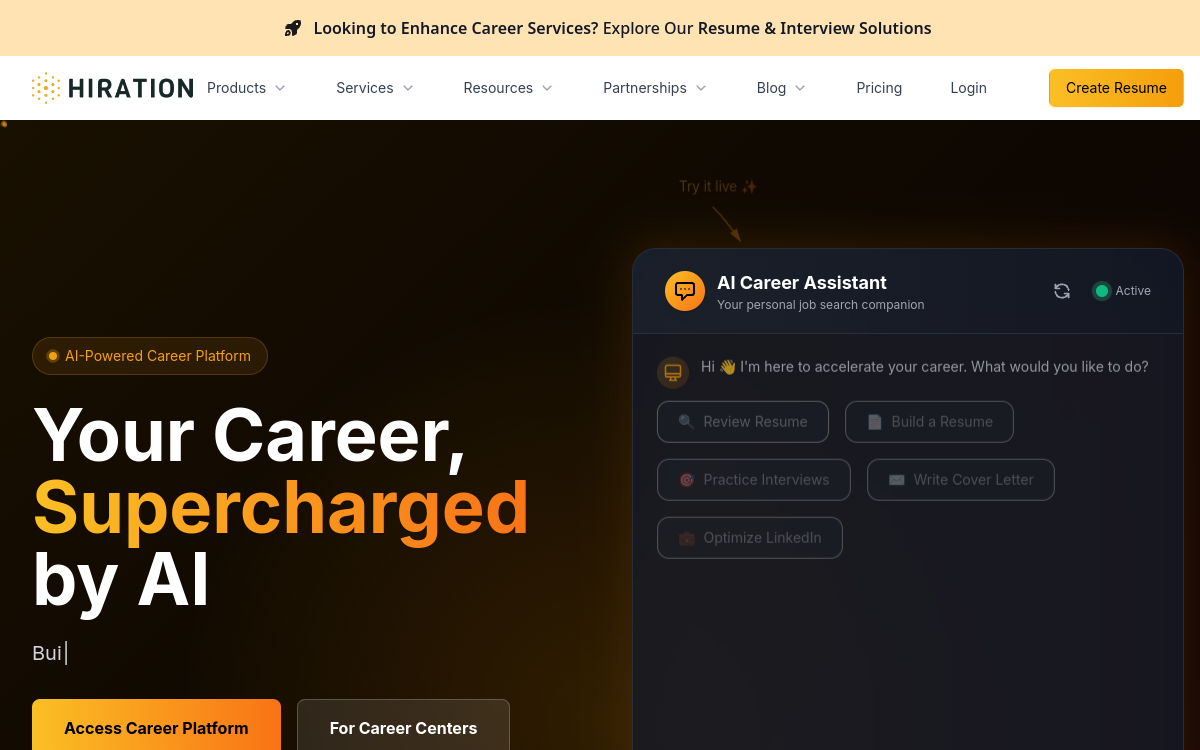Click the Hiration logo
The width and height of the screenshot is (1200, 750).
coord(112,88)
